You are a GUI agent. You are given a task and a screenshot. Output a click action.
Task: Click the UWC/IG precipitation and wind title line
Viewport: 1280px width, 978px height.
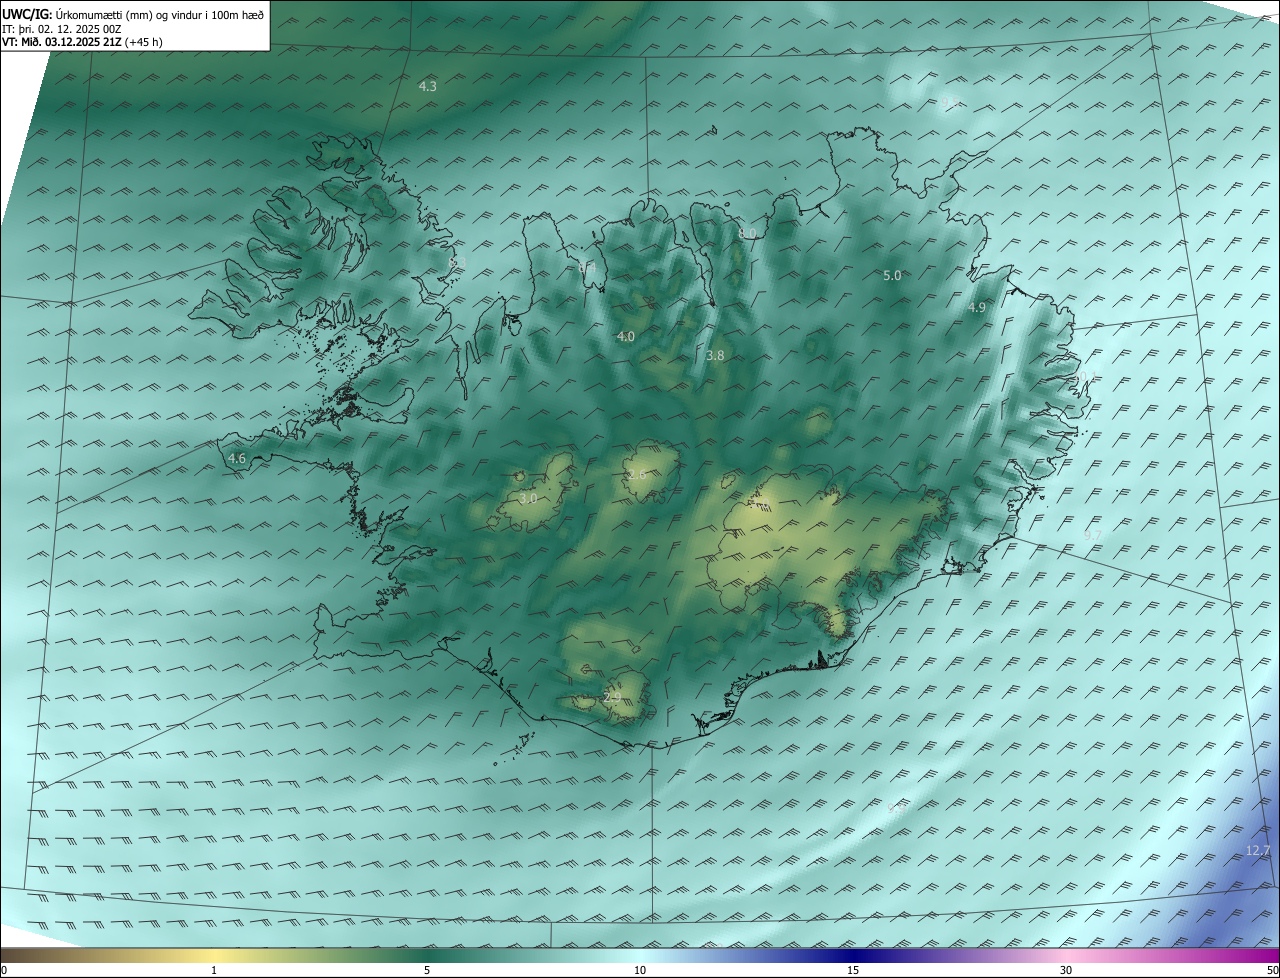tap(133, 14)
